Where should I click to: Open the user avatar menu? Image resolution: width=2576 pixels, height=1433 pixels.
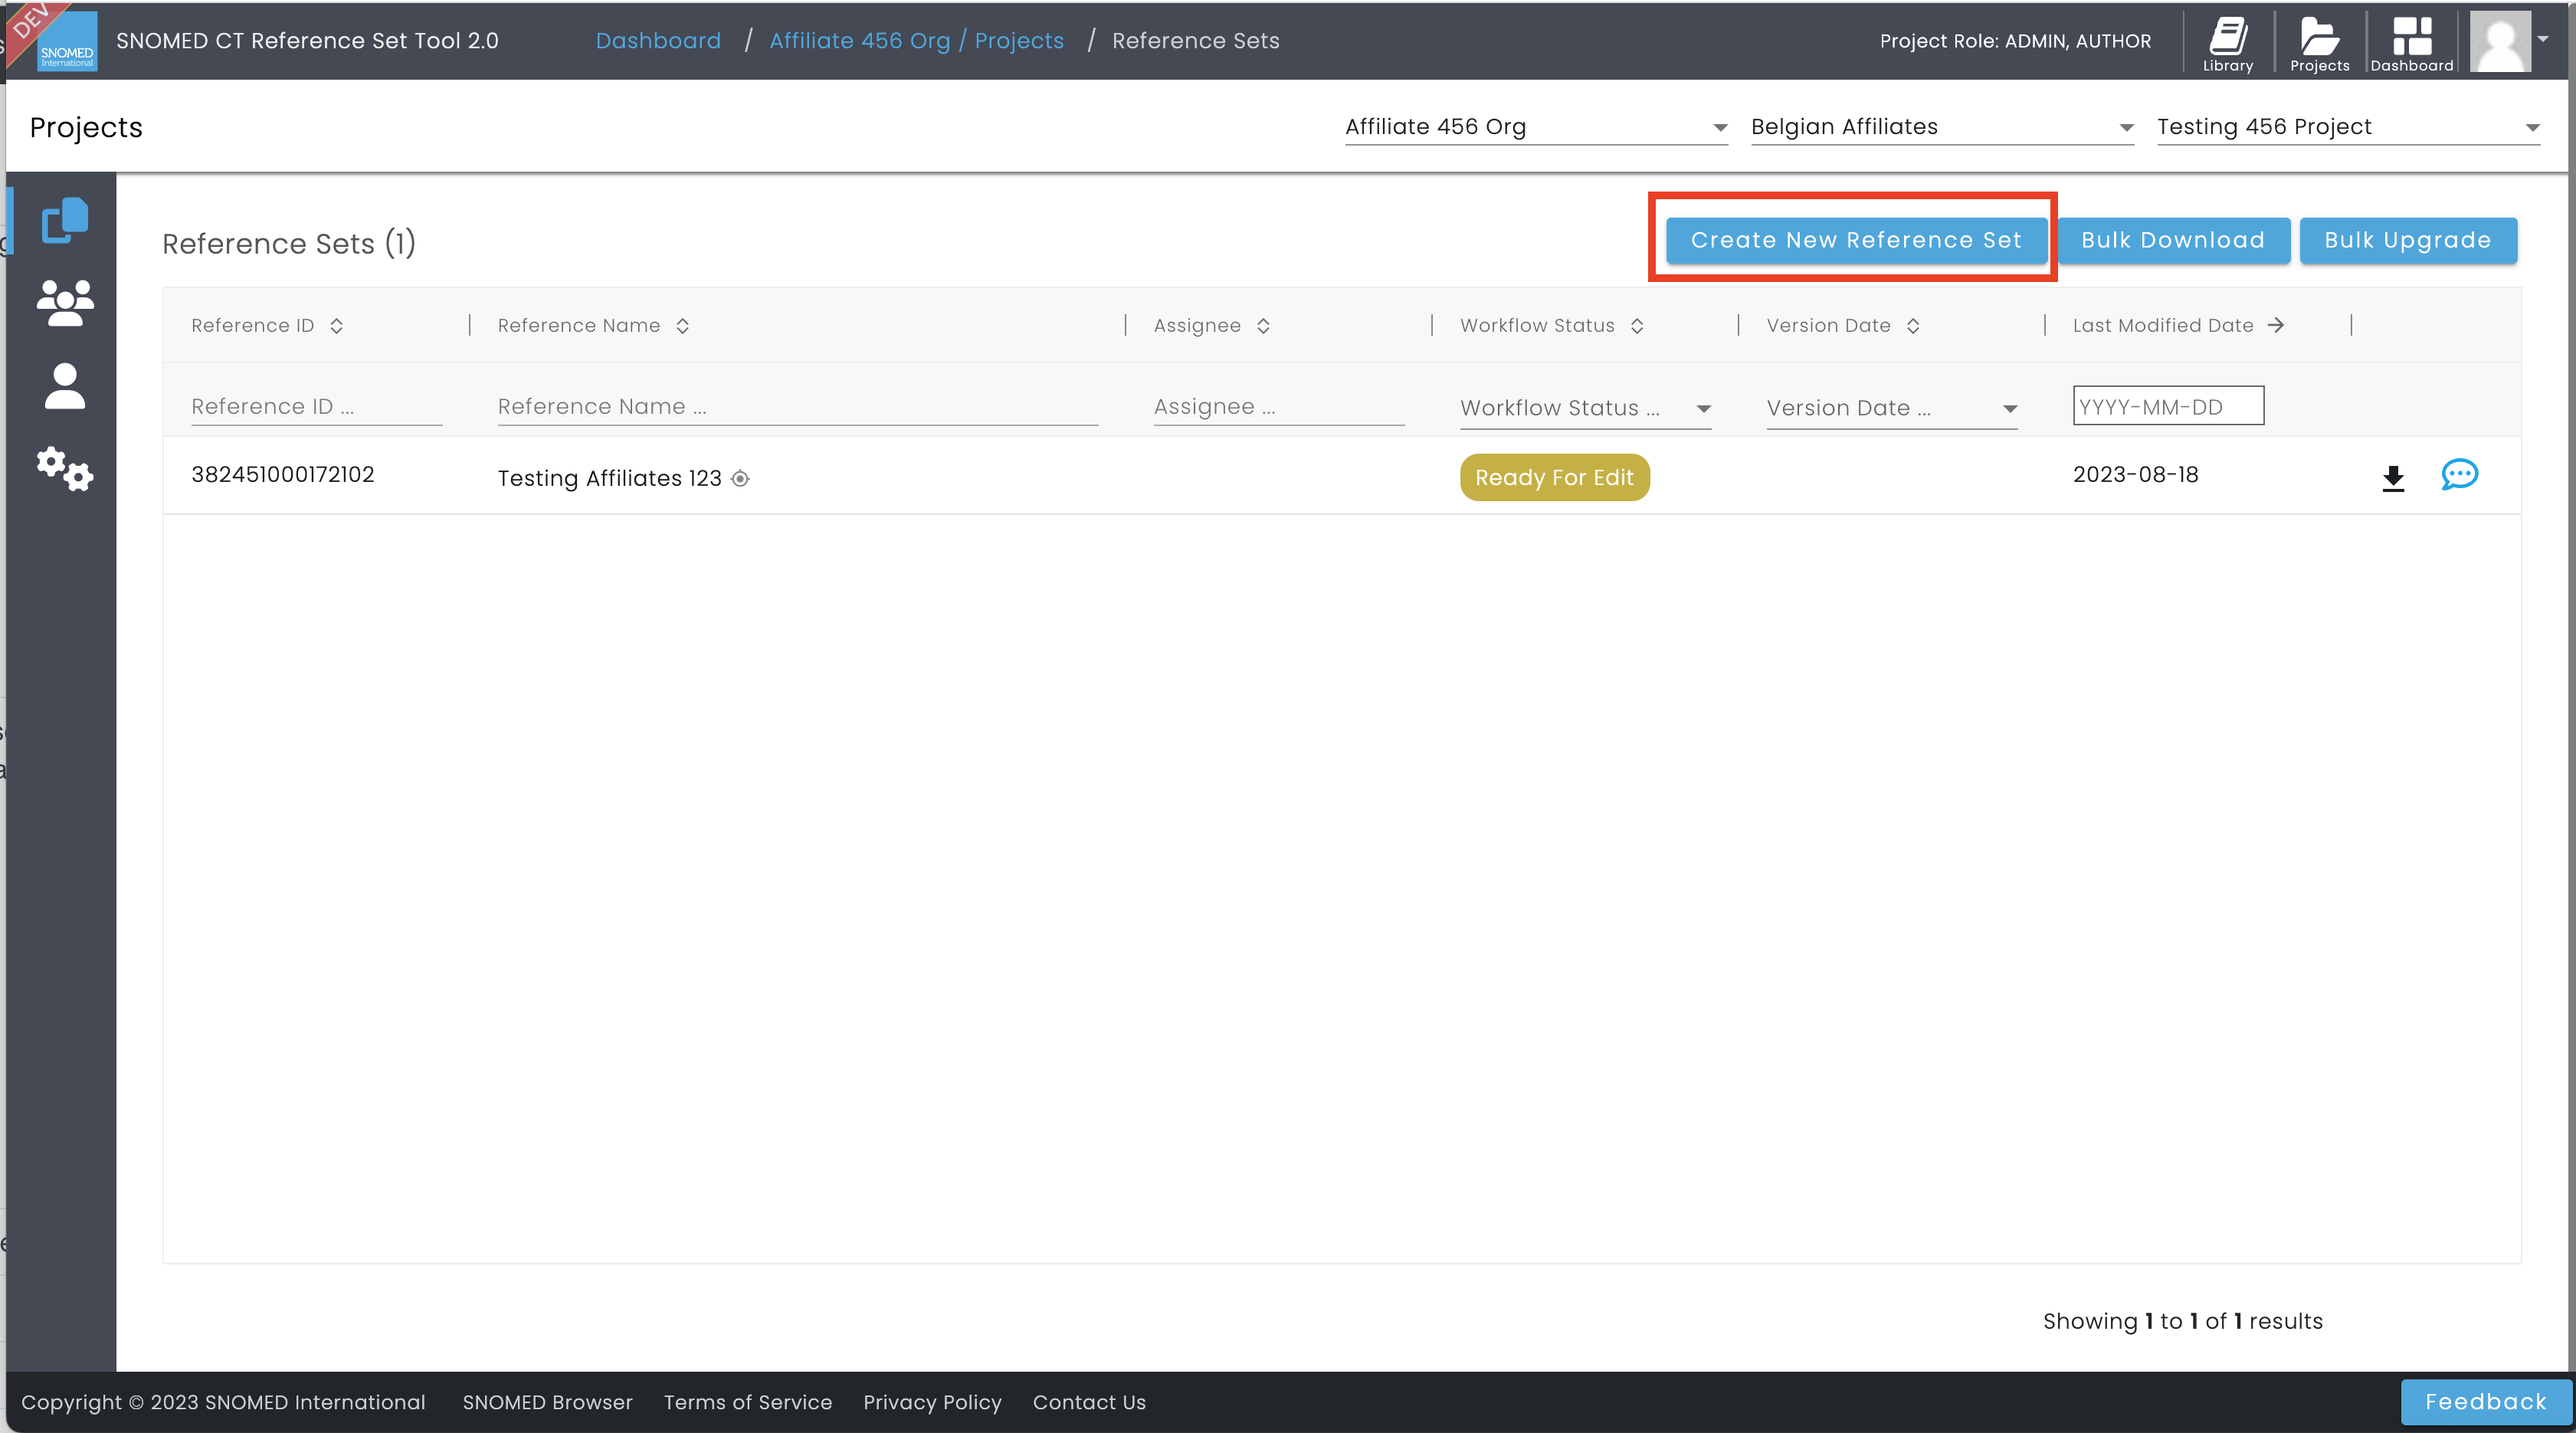(x=2499, y=41)
